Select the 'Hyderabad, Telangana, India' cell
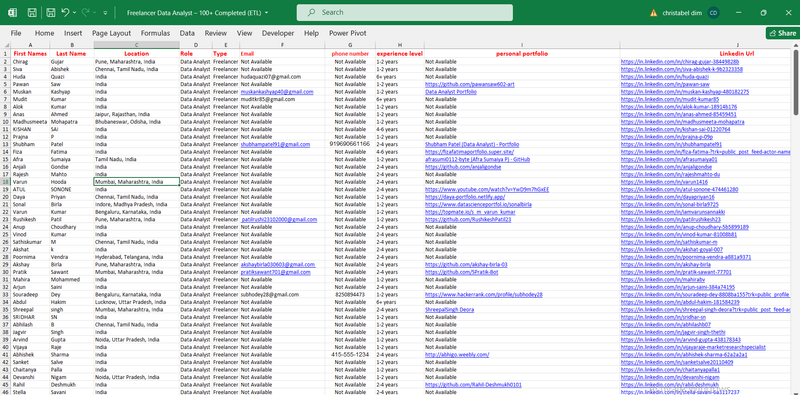 (x=136, y=257)
